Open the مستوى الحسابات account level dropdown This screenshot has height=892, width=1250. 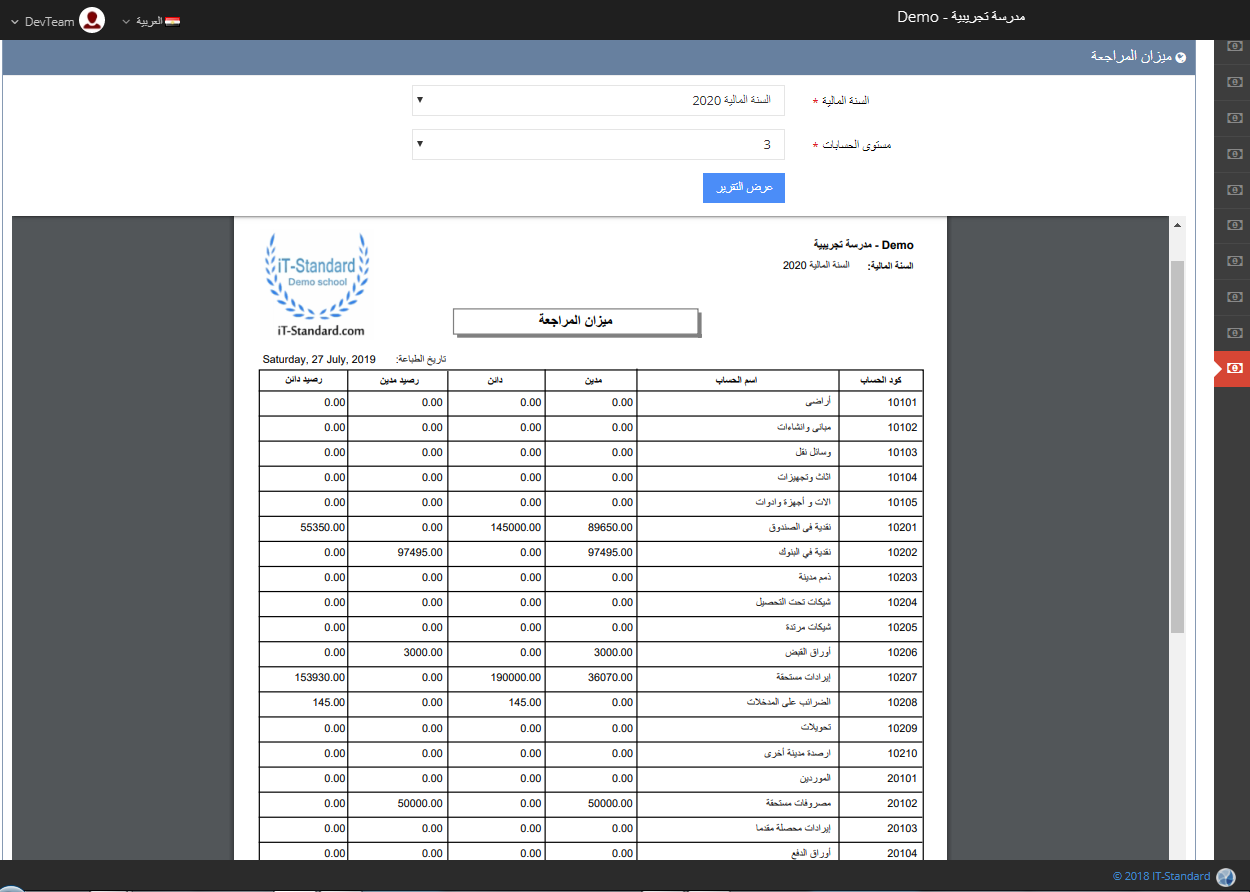(598, 145)
